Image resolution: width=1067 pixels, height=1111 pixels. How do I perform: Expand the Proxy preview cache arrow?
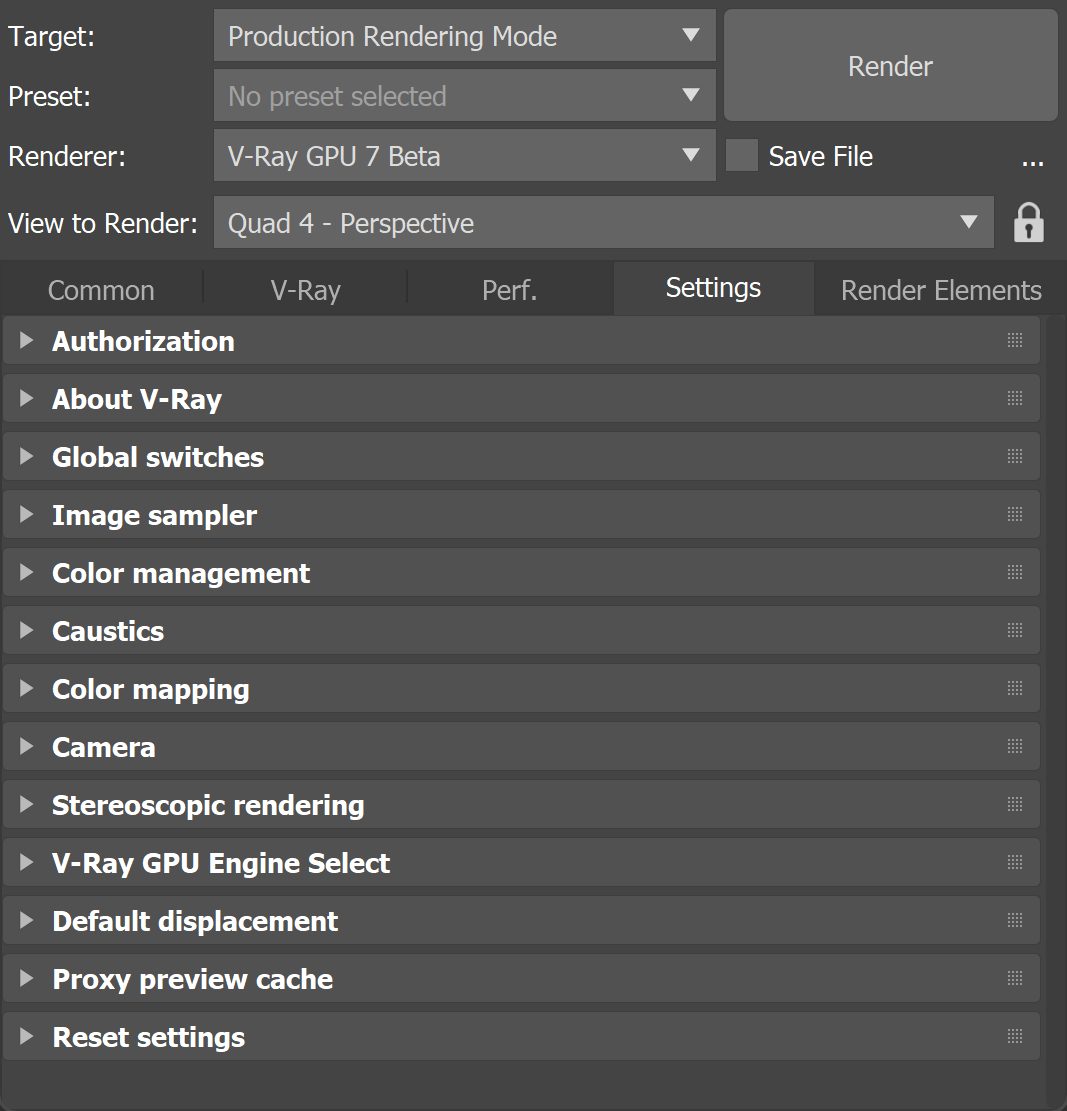pyautogui.click(x=26, y=979)
